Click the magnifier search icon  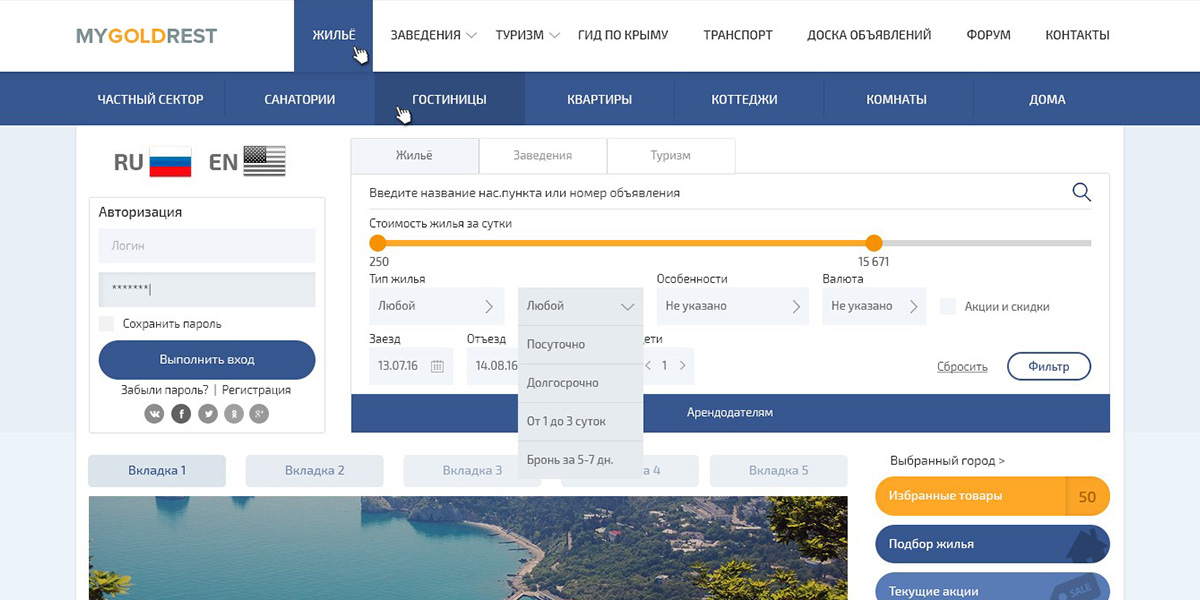coord(1081,192)
